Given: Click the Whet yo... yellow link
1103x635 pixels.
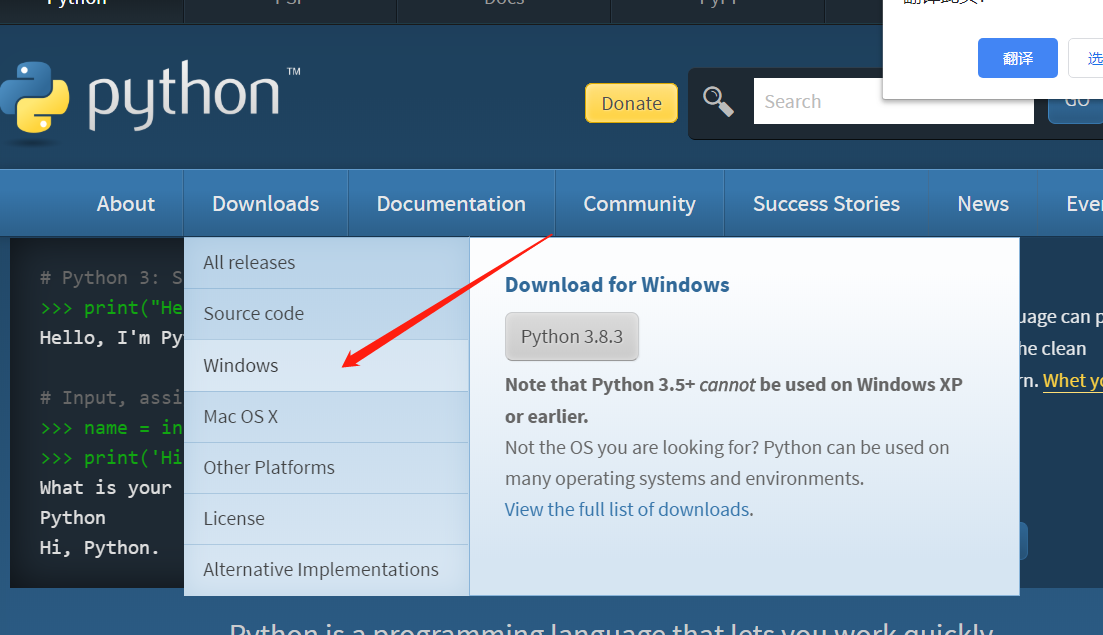Looking at the screenshot, I should point(1072,380).
